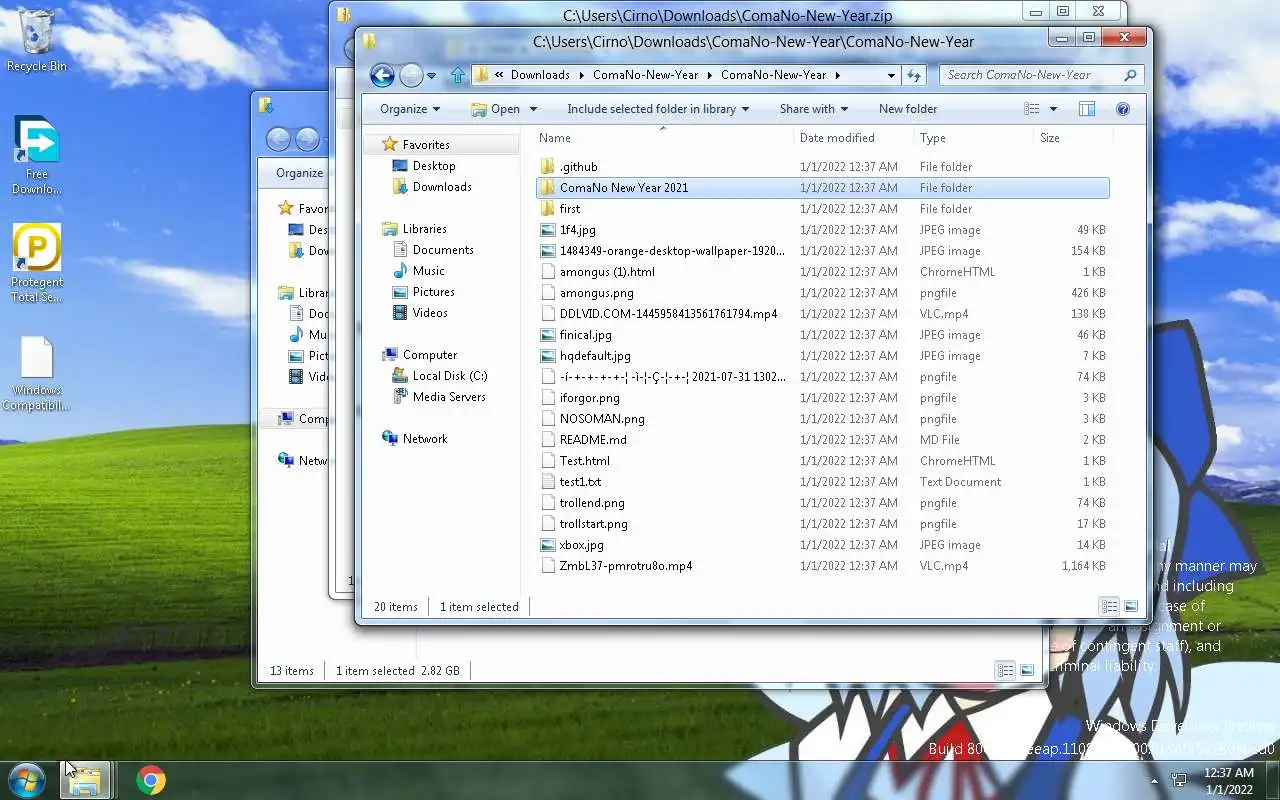1280x800 pixels.
Task: Open the Videos library
Action: [x=430, y=313]
